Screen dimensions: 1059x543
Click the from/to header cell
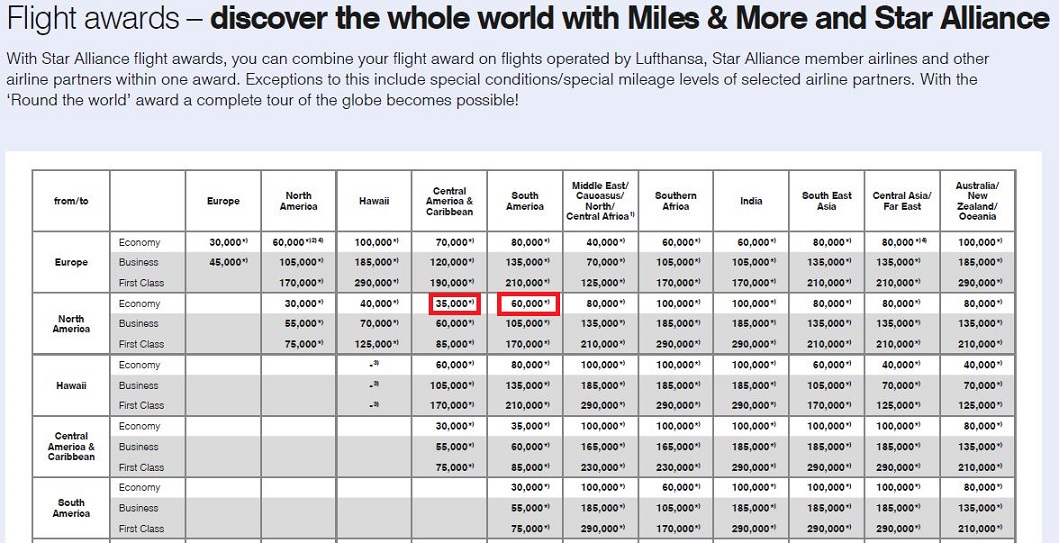(x=71, y=201)
